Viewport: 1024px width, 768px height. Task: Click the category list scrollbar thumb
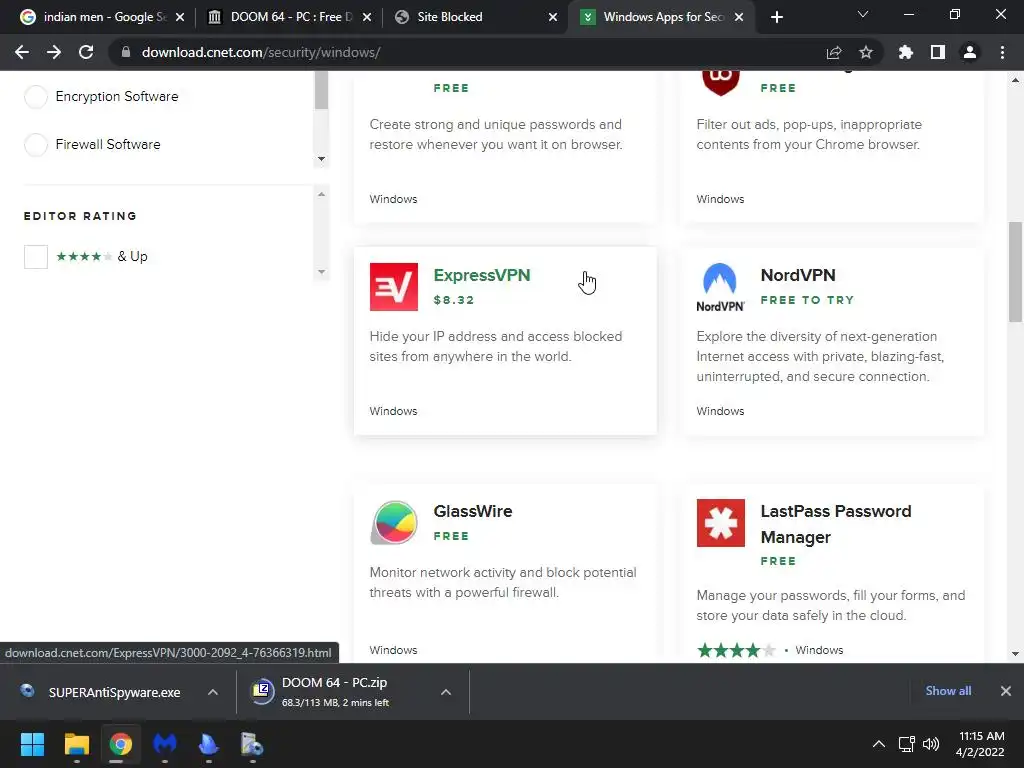click(x=321, y=90)
